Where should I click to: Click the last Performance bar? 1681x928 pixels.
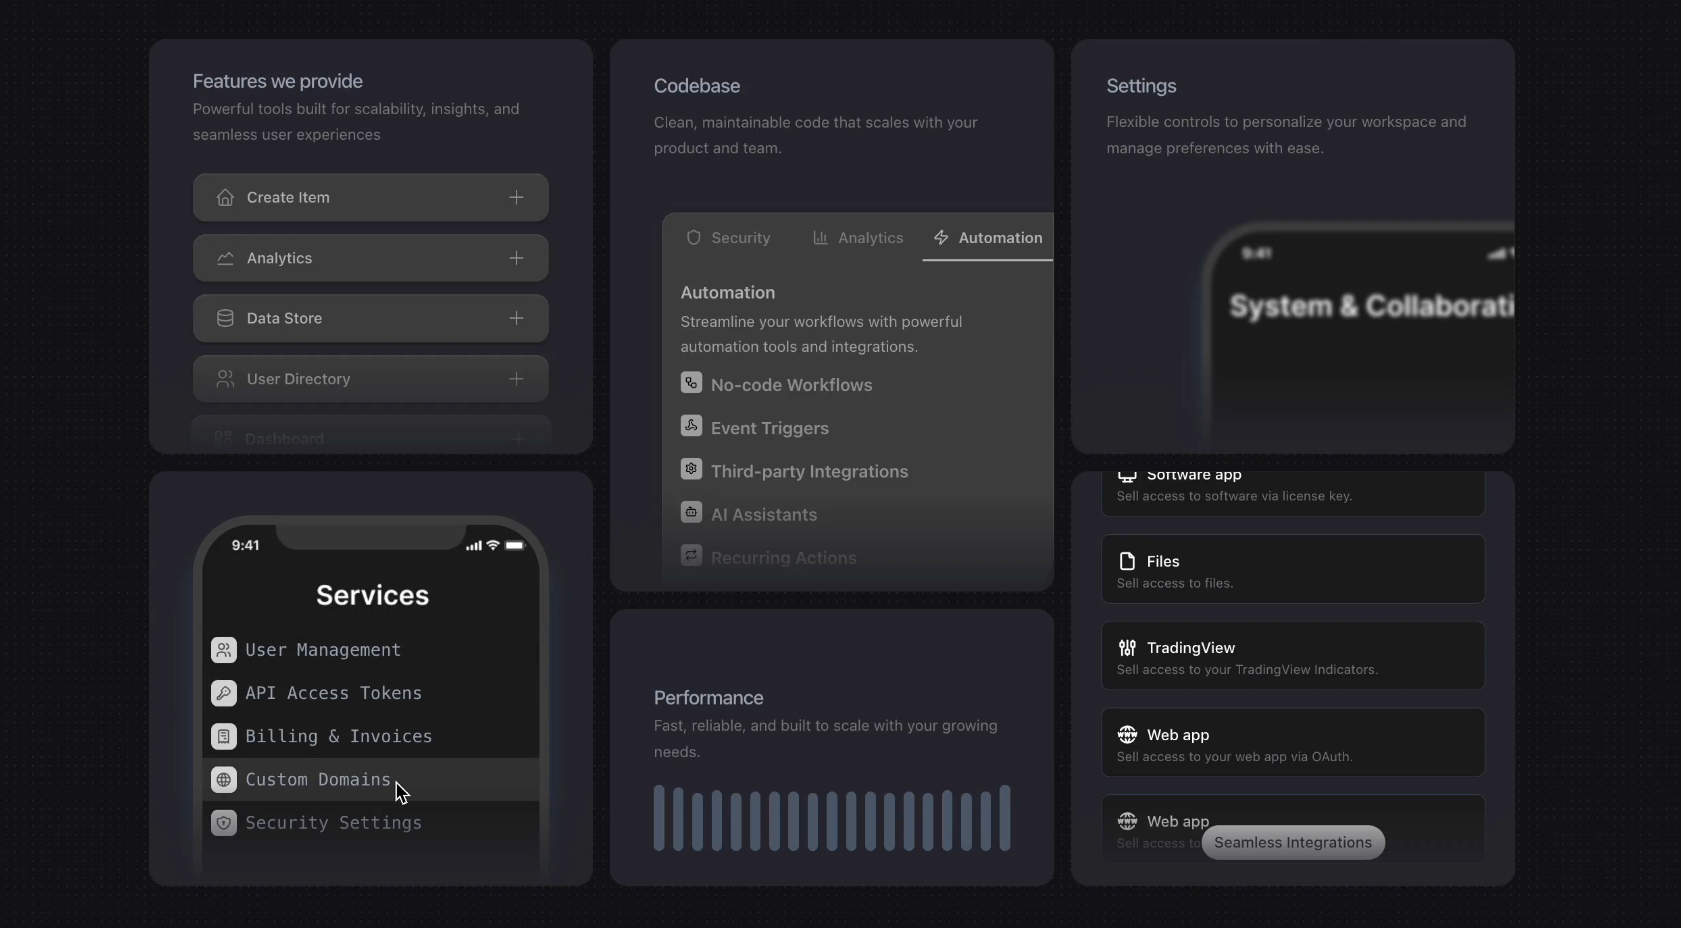pyautogui.click(x=1005, y=818)
